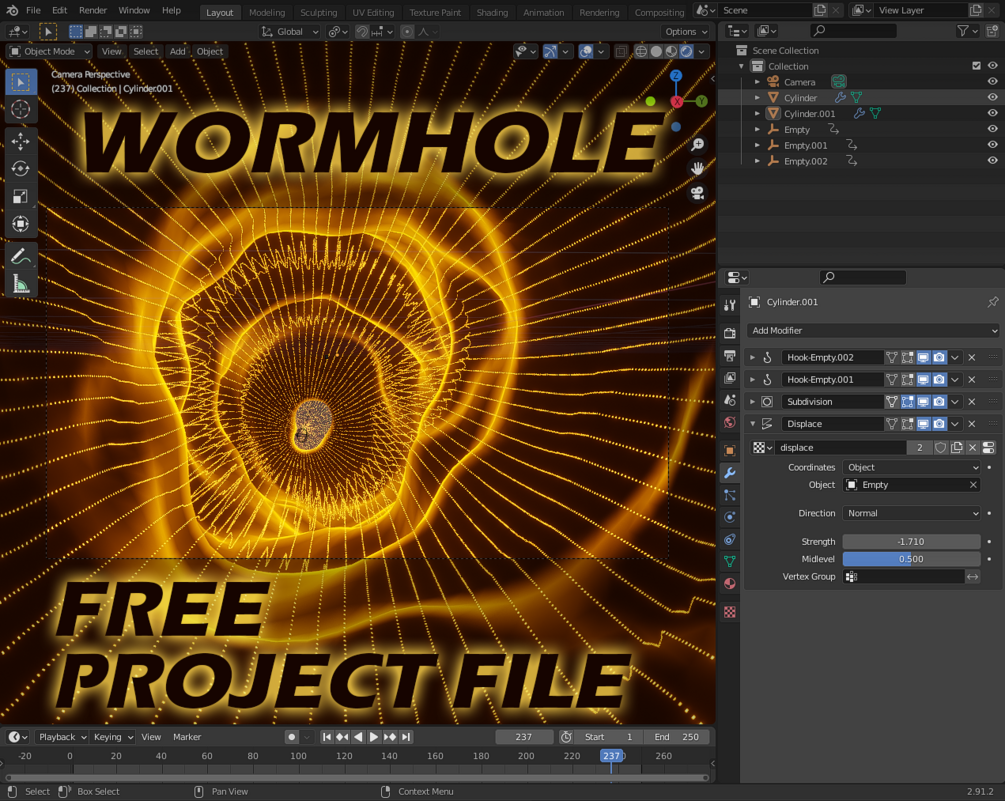Toggle the viewport X-ray button
Viewport: 1005px width, 801px height.
tap(621, 51)
